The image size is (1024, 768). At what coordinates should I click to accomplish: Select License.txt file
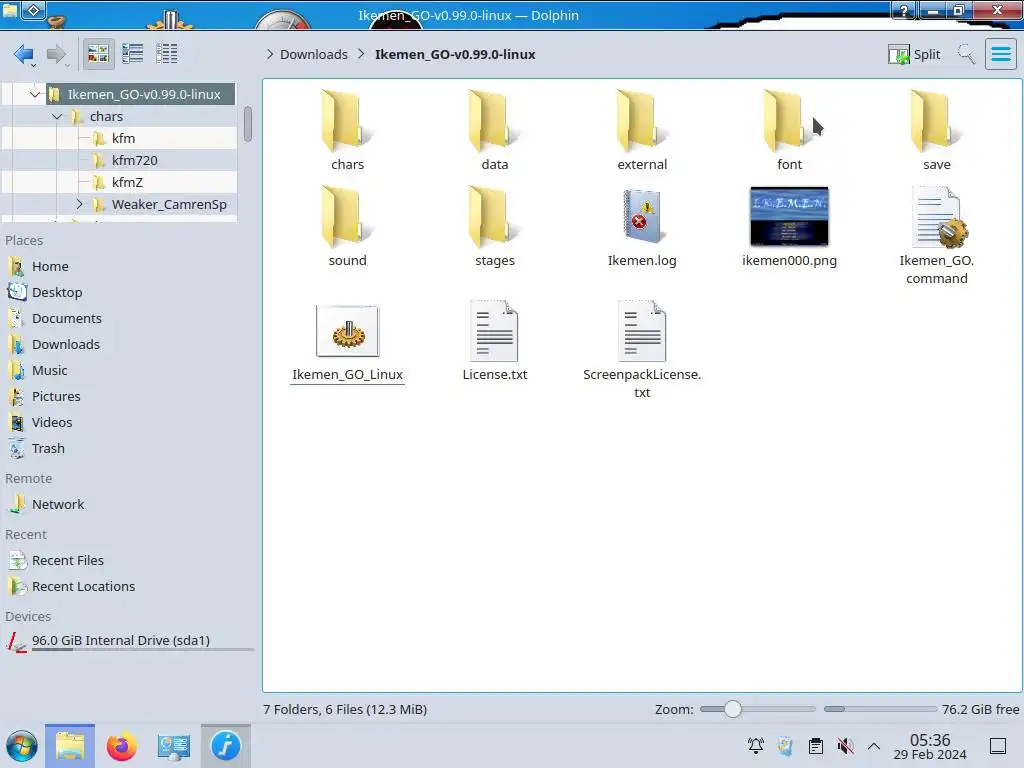[494, 342]
